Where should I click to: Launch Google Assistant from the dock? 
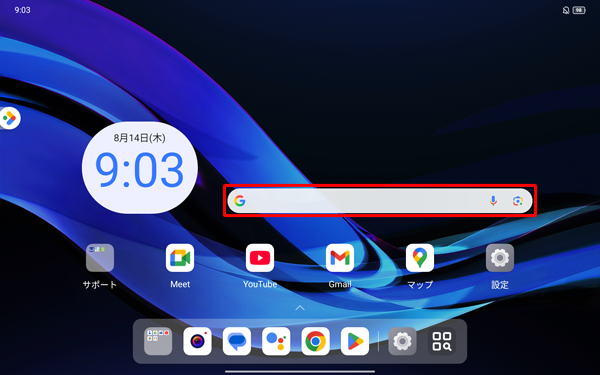[x=276, y=341]
